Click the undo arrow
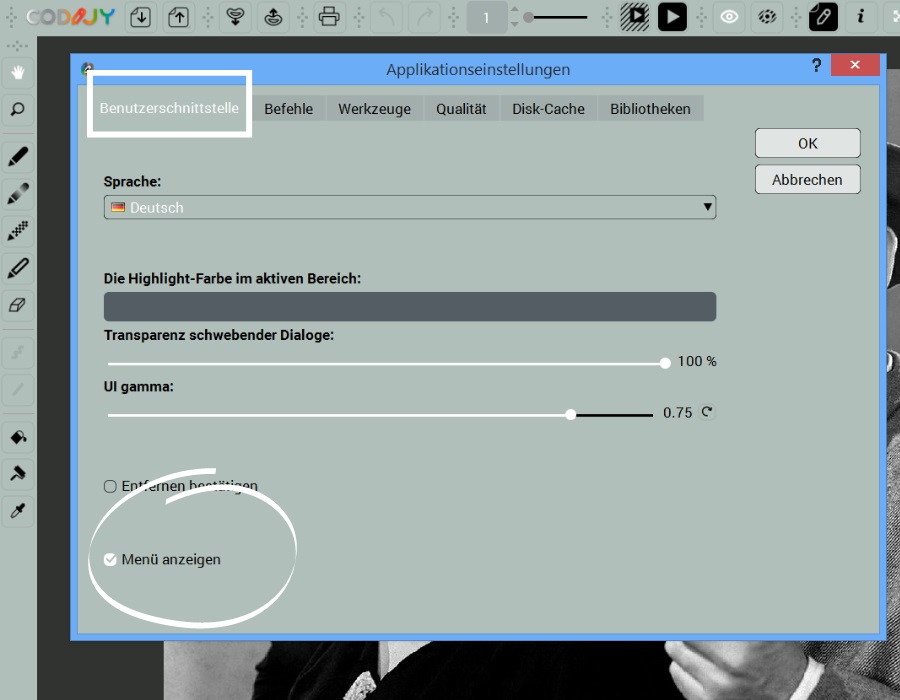 (x=387, y=17)
